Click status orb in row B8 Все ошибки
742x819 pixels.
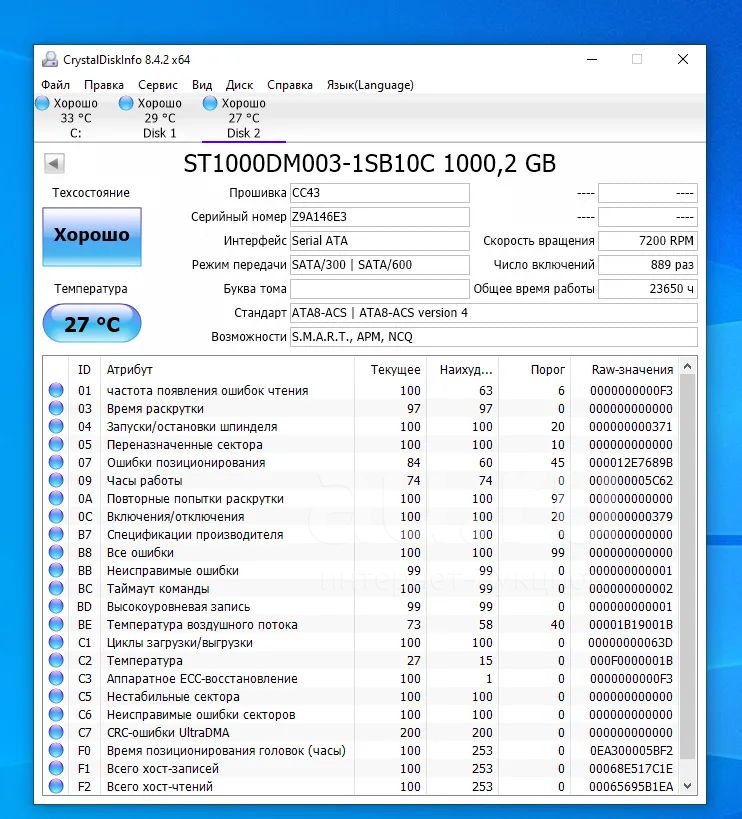[x=56, y=552]
